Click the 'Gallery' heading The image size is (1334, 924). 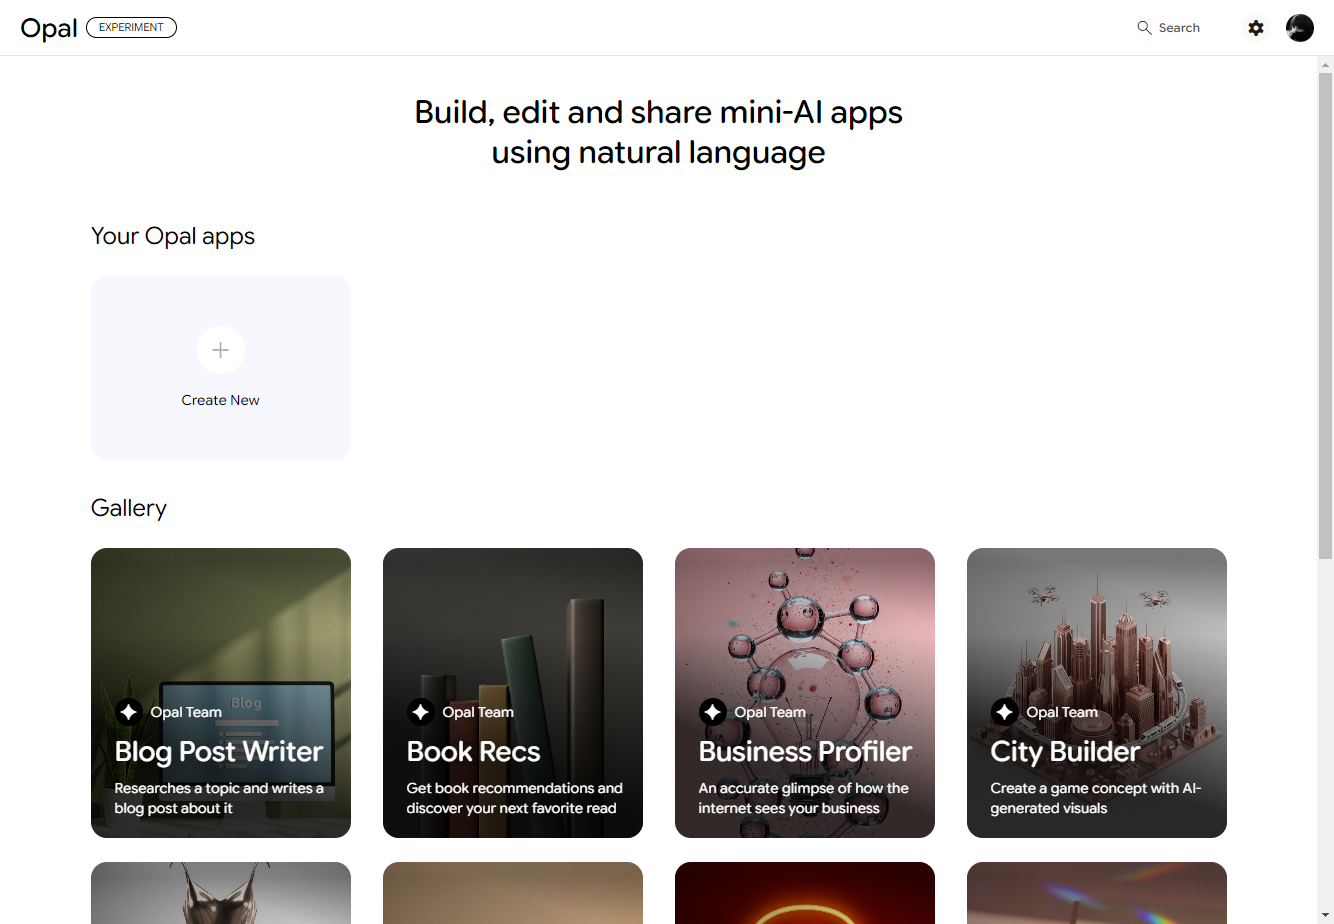[129, 508]
